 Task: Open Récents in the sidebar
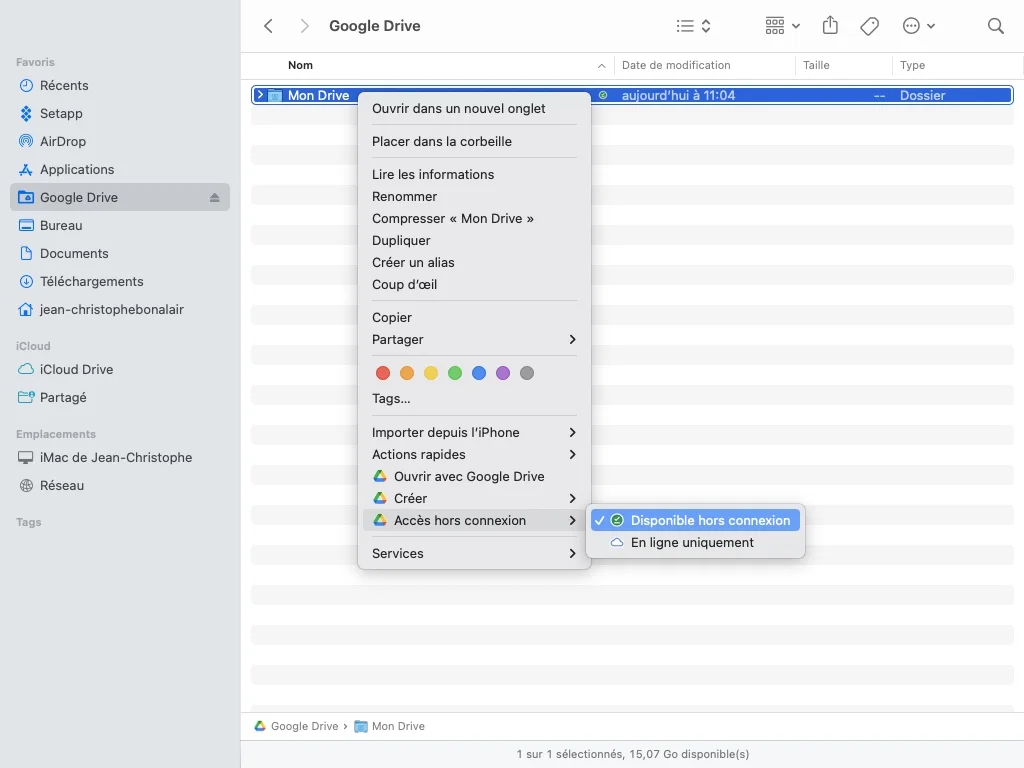click(x=120, y=86)
